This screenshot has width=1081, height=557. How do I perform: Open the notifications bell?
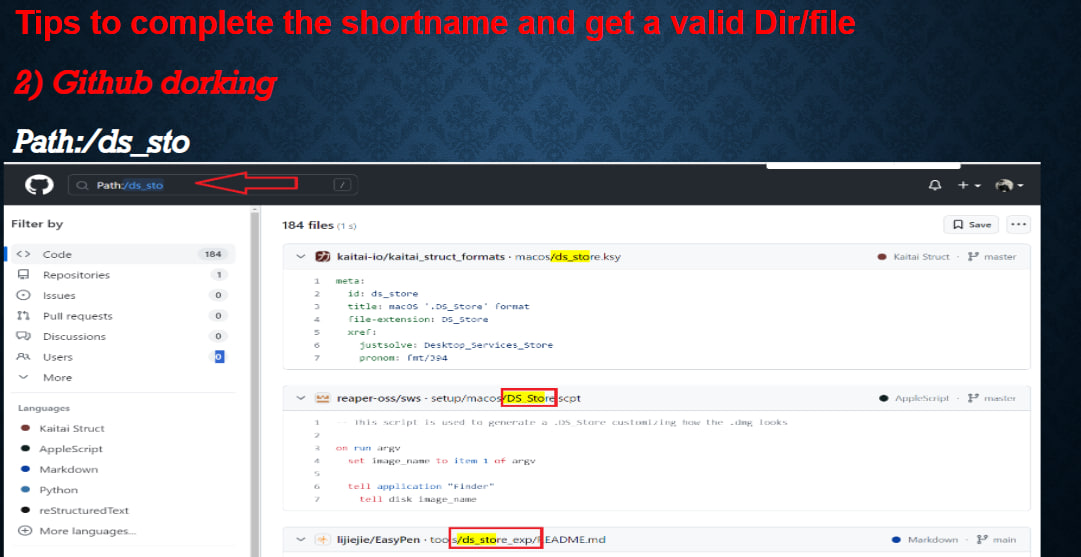click(936, 185)
